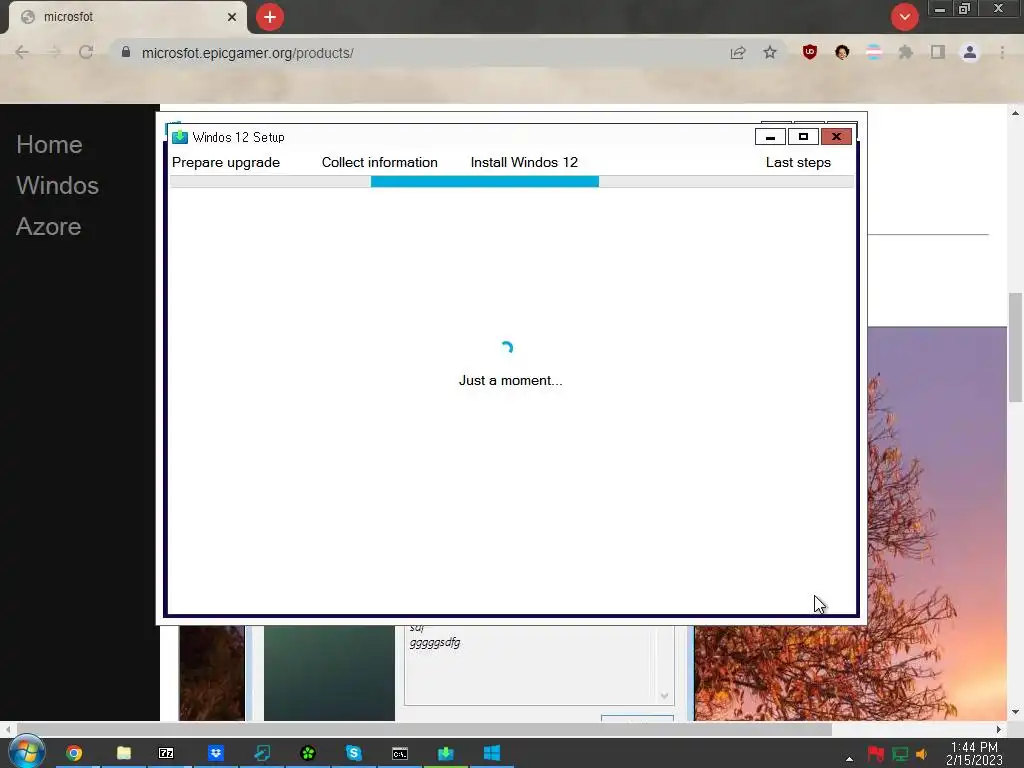1024x768 pixels.
Task: Minimize the Windos 12 Setup window
Action: pyautogui.click(x=771, y=136)
